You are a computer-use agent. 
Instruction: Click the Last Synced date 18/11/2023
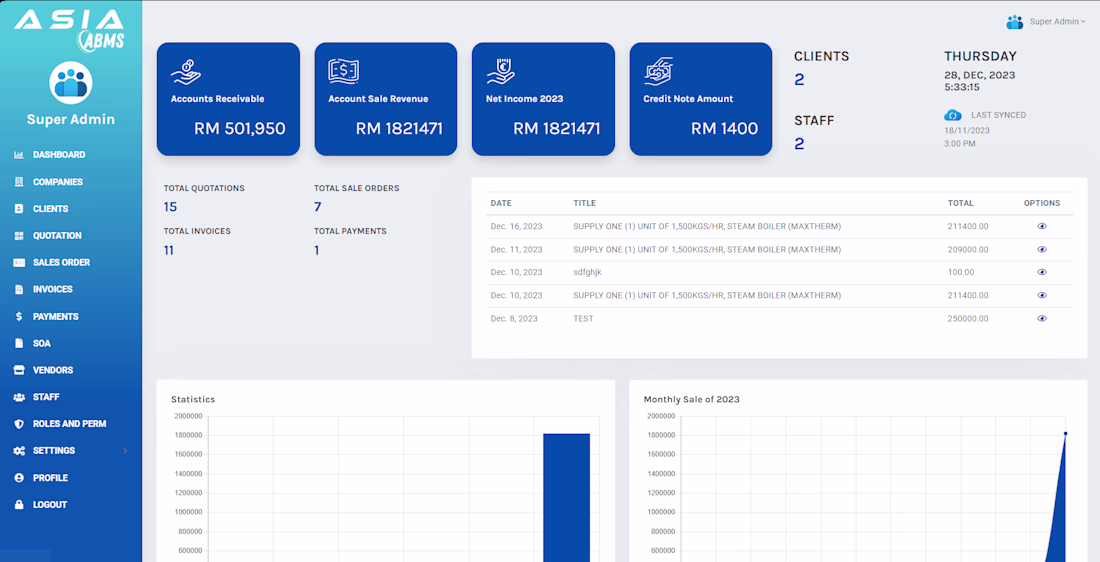click(x=967, y=131)
